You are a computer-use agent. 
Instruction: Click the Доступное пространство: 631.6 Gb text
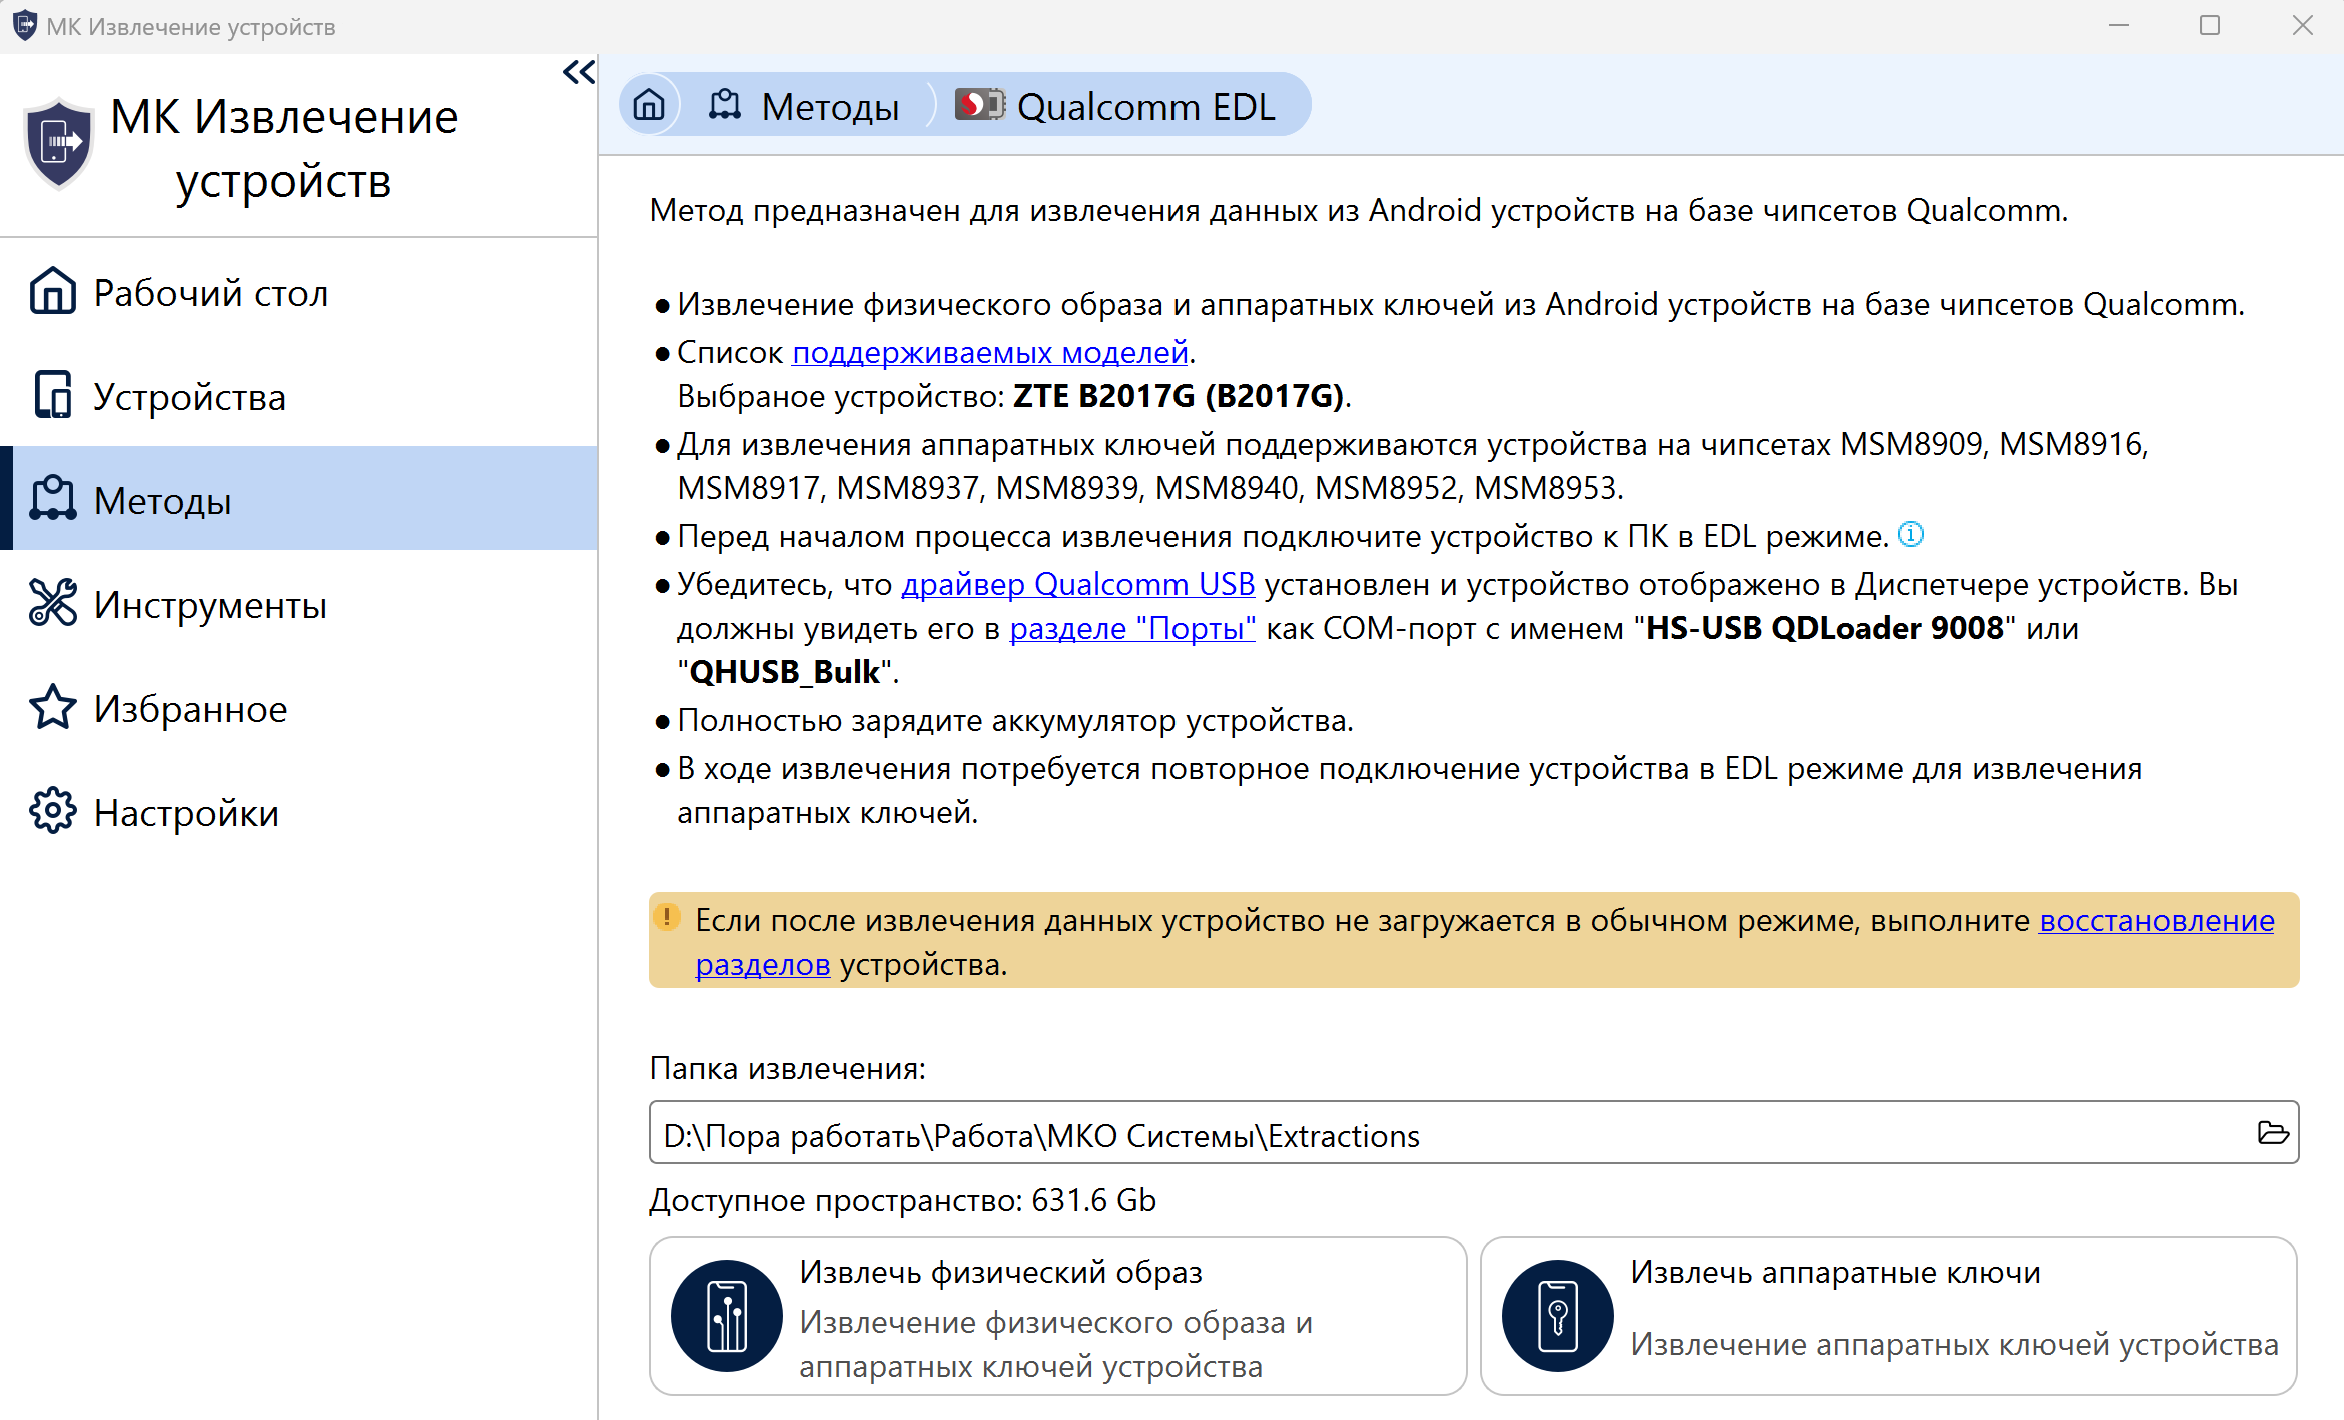coord(903,1200)
